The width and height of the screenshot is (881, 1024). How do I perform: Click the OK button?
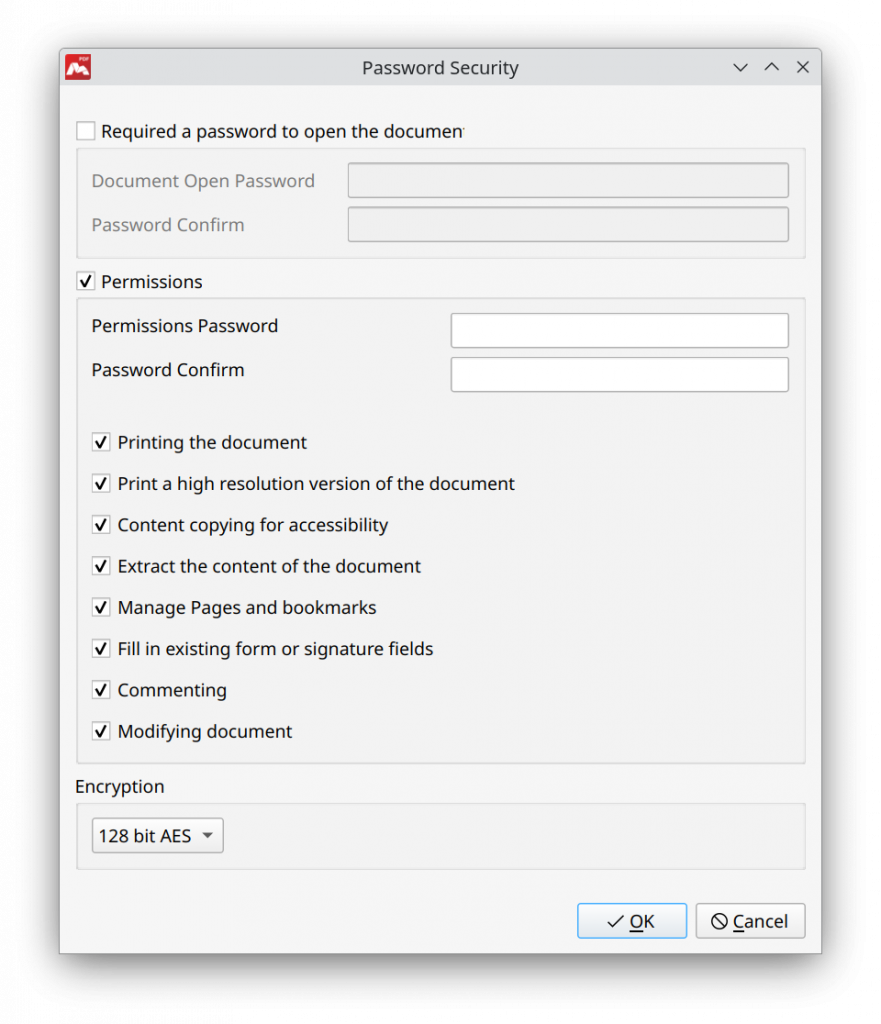point(631,920)
